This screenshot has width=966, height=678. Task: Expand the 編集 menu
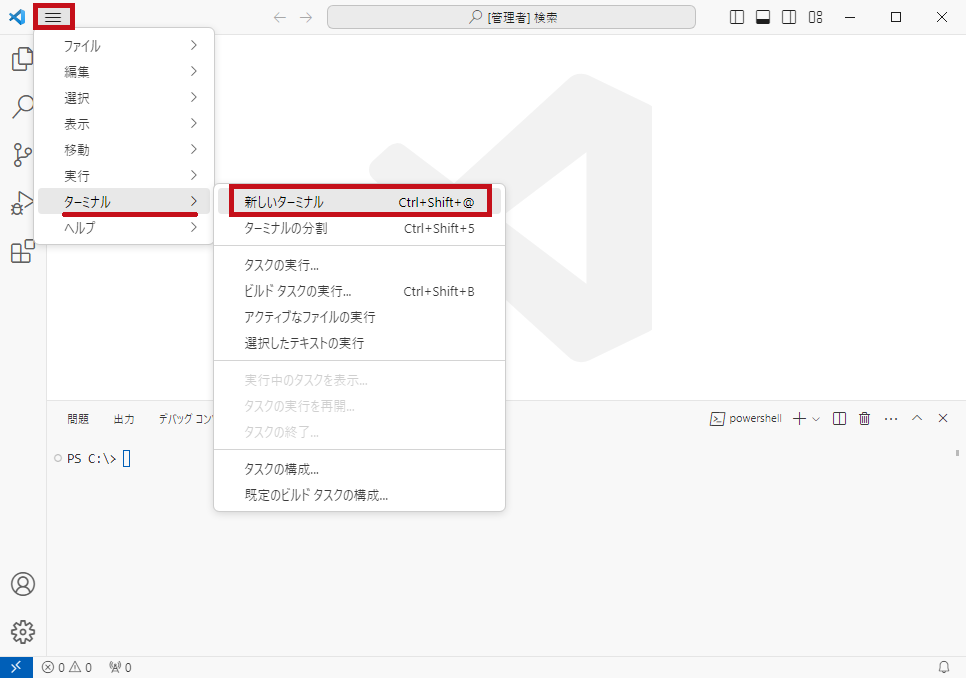[x=124, y=71]
